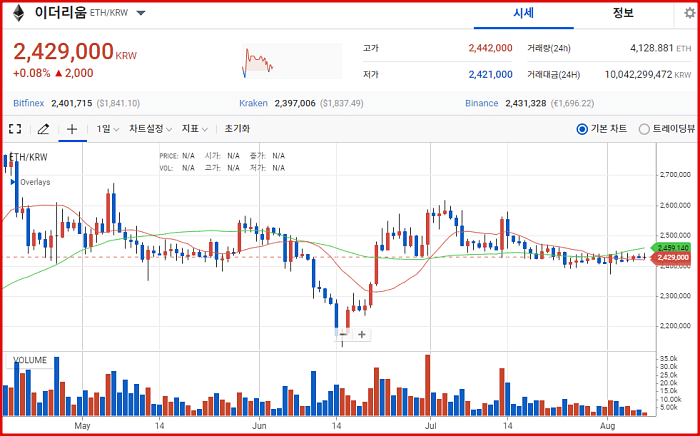
Task: Open the 지표 indicators dropdown
Action: click(195, 129)
